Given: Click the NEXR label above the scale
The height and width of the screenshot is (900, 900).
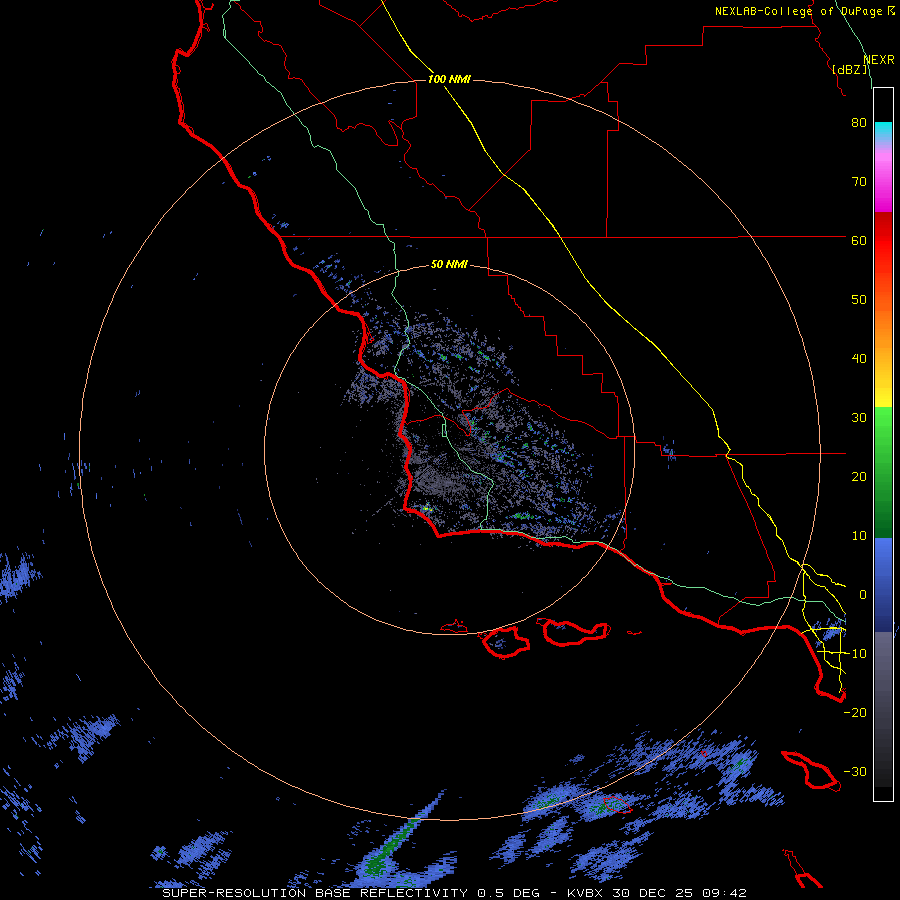Looking at the screenshot, I should click(878, 60).
